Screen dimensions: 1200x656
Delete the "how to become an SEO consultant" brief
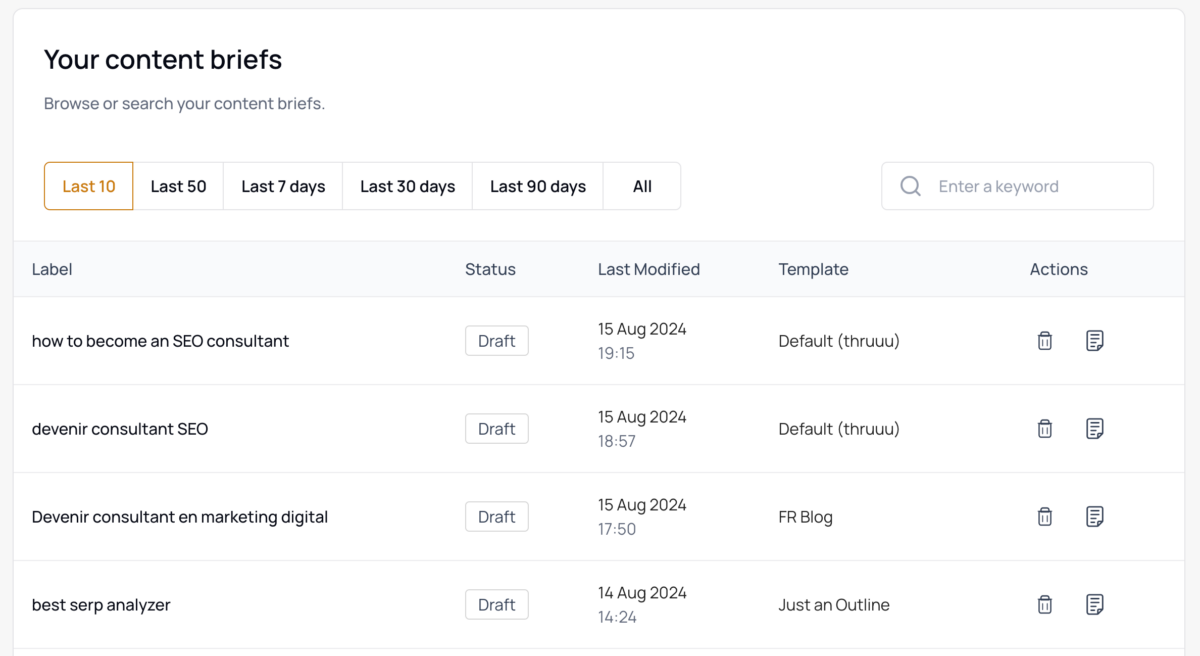[1044, 340]
